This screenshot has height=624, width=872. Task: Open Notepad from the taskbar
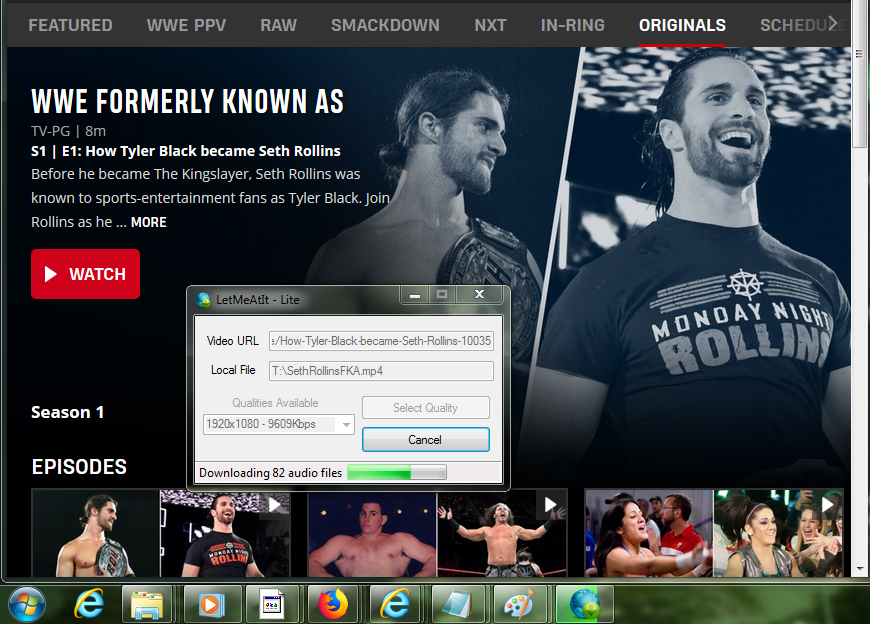(457, 604)
